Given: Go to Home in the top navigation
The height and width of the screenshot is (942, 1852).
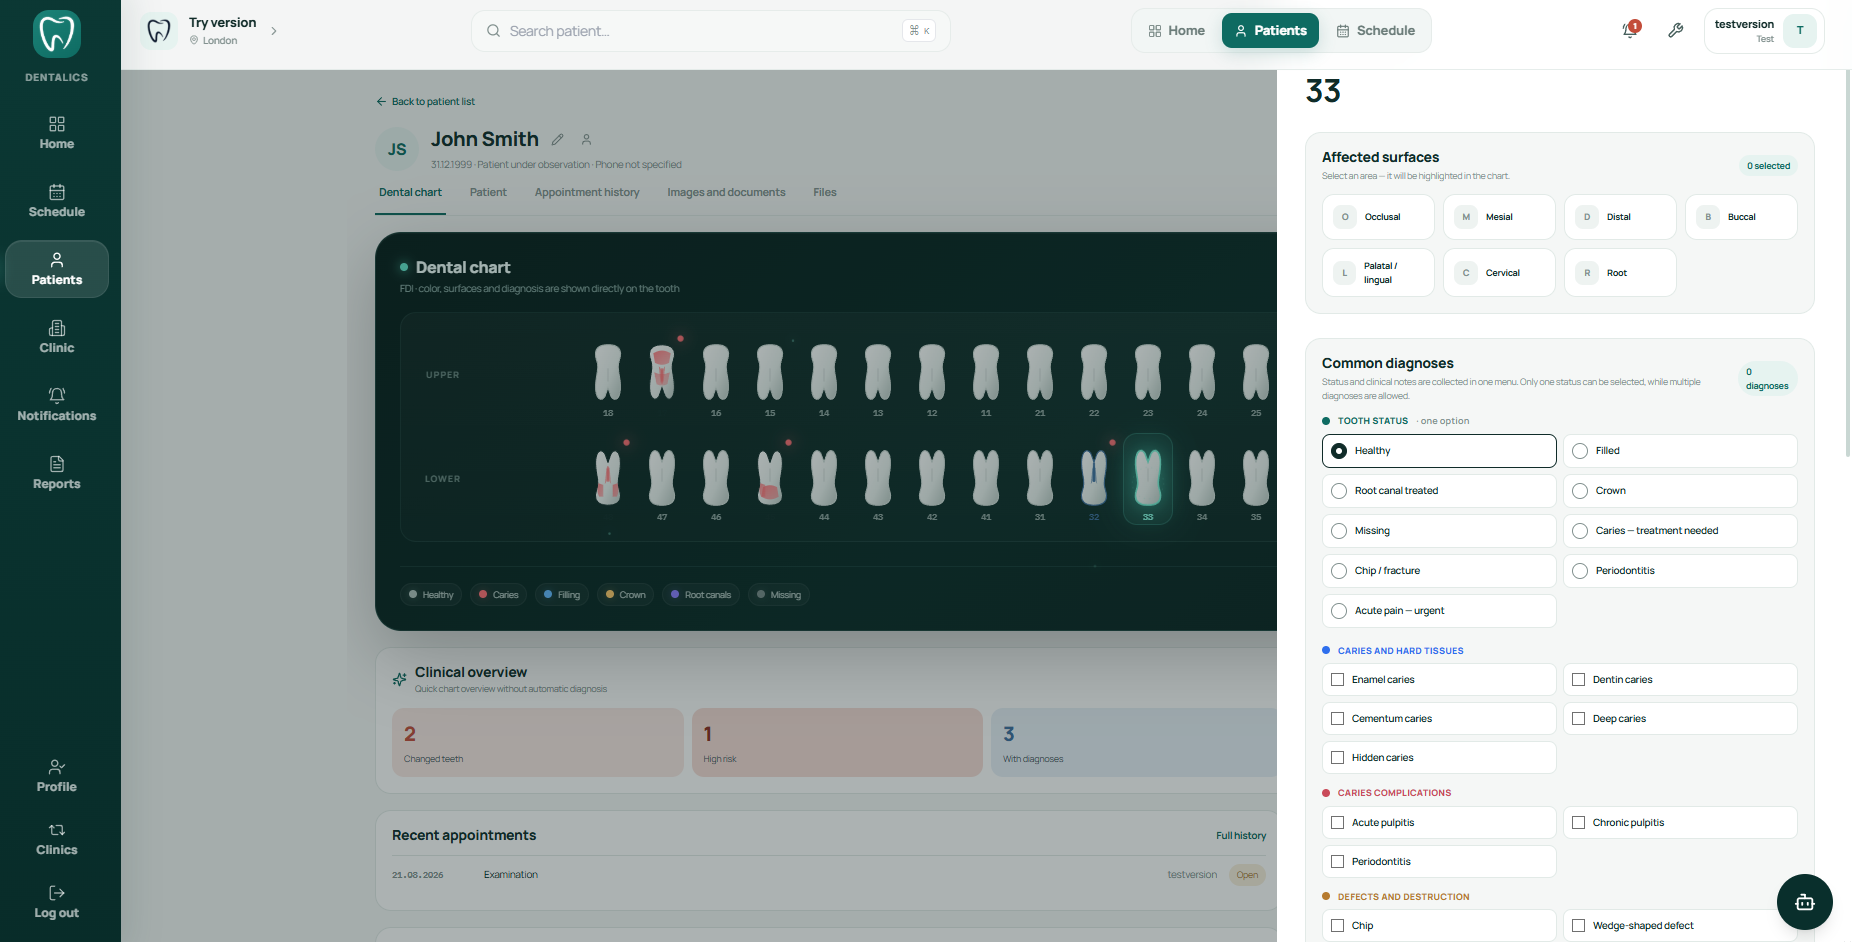Looking at the screenshot, I should tap(1177, 31).
